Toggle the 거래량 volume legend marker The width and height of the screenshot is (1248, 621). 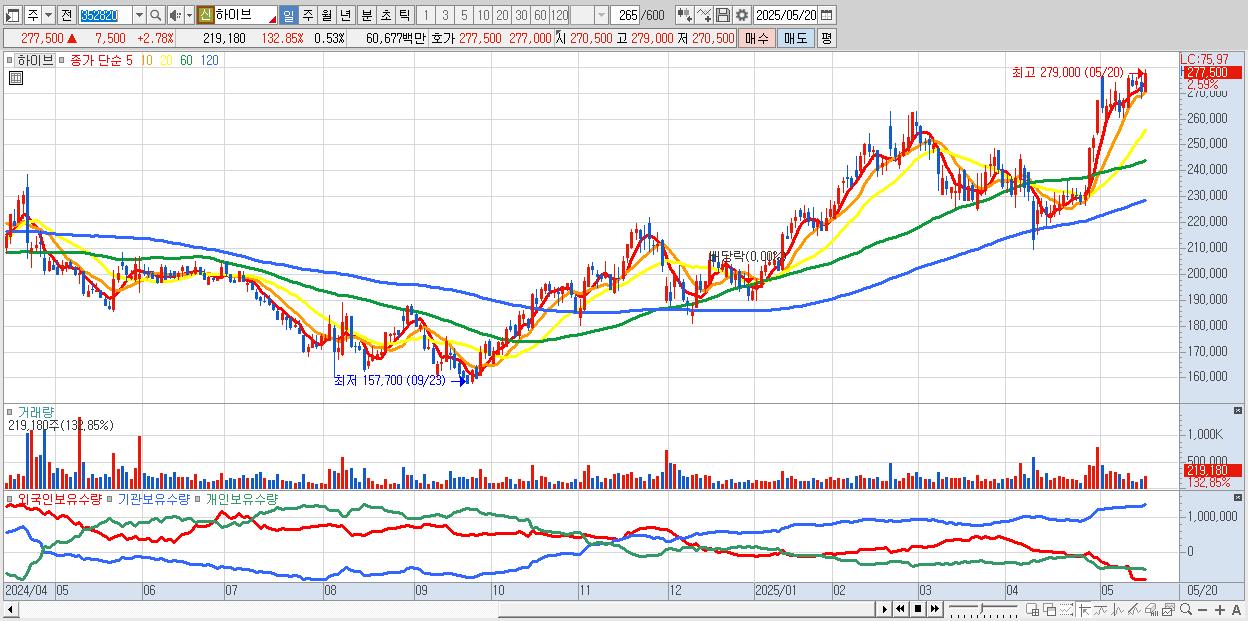[10, 412]
